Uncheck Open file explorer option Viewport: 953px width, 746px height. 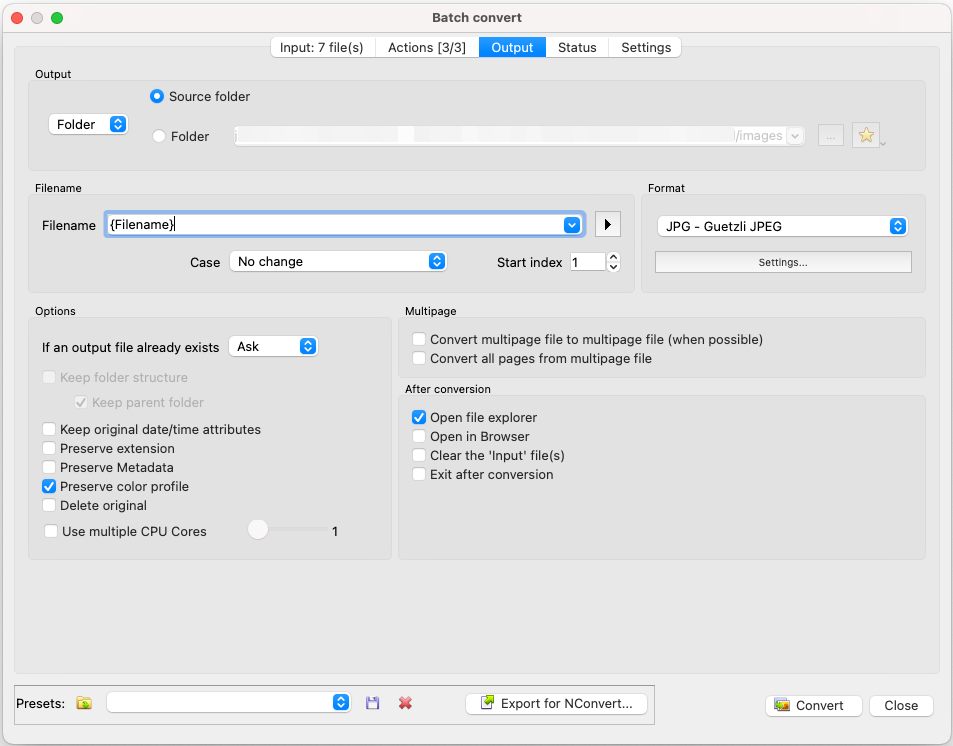[420, 417]
